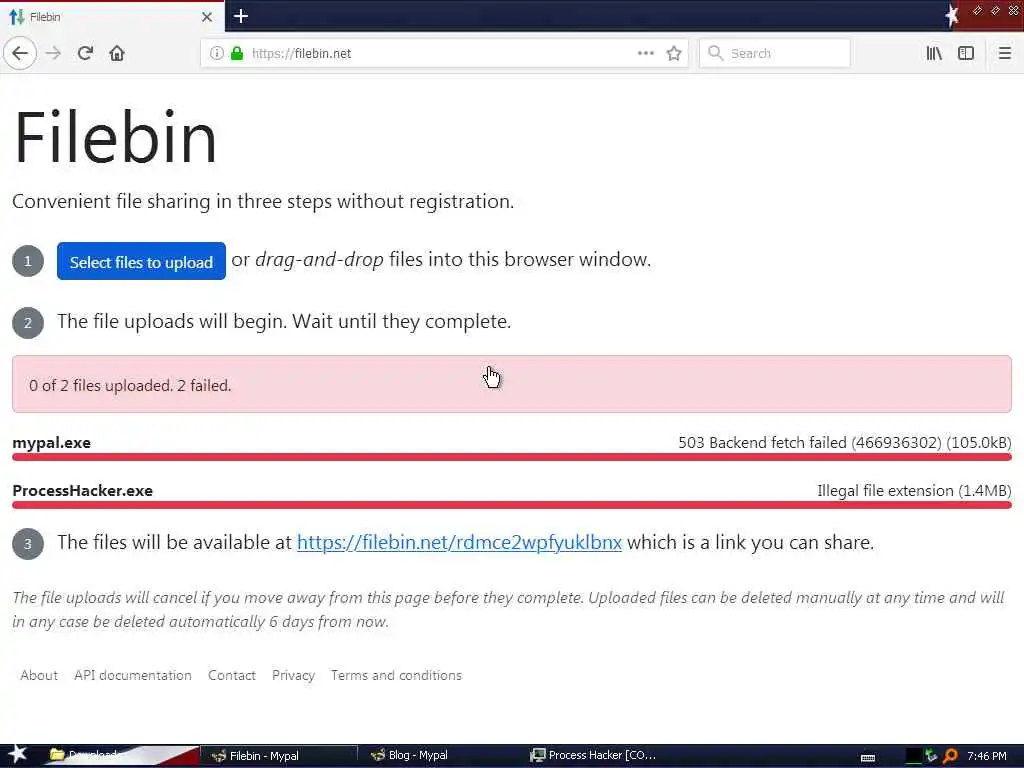
Task: Open the page actions three-dot menu
Action: coord(645,53)
